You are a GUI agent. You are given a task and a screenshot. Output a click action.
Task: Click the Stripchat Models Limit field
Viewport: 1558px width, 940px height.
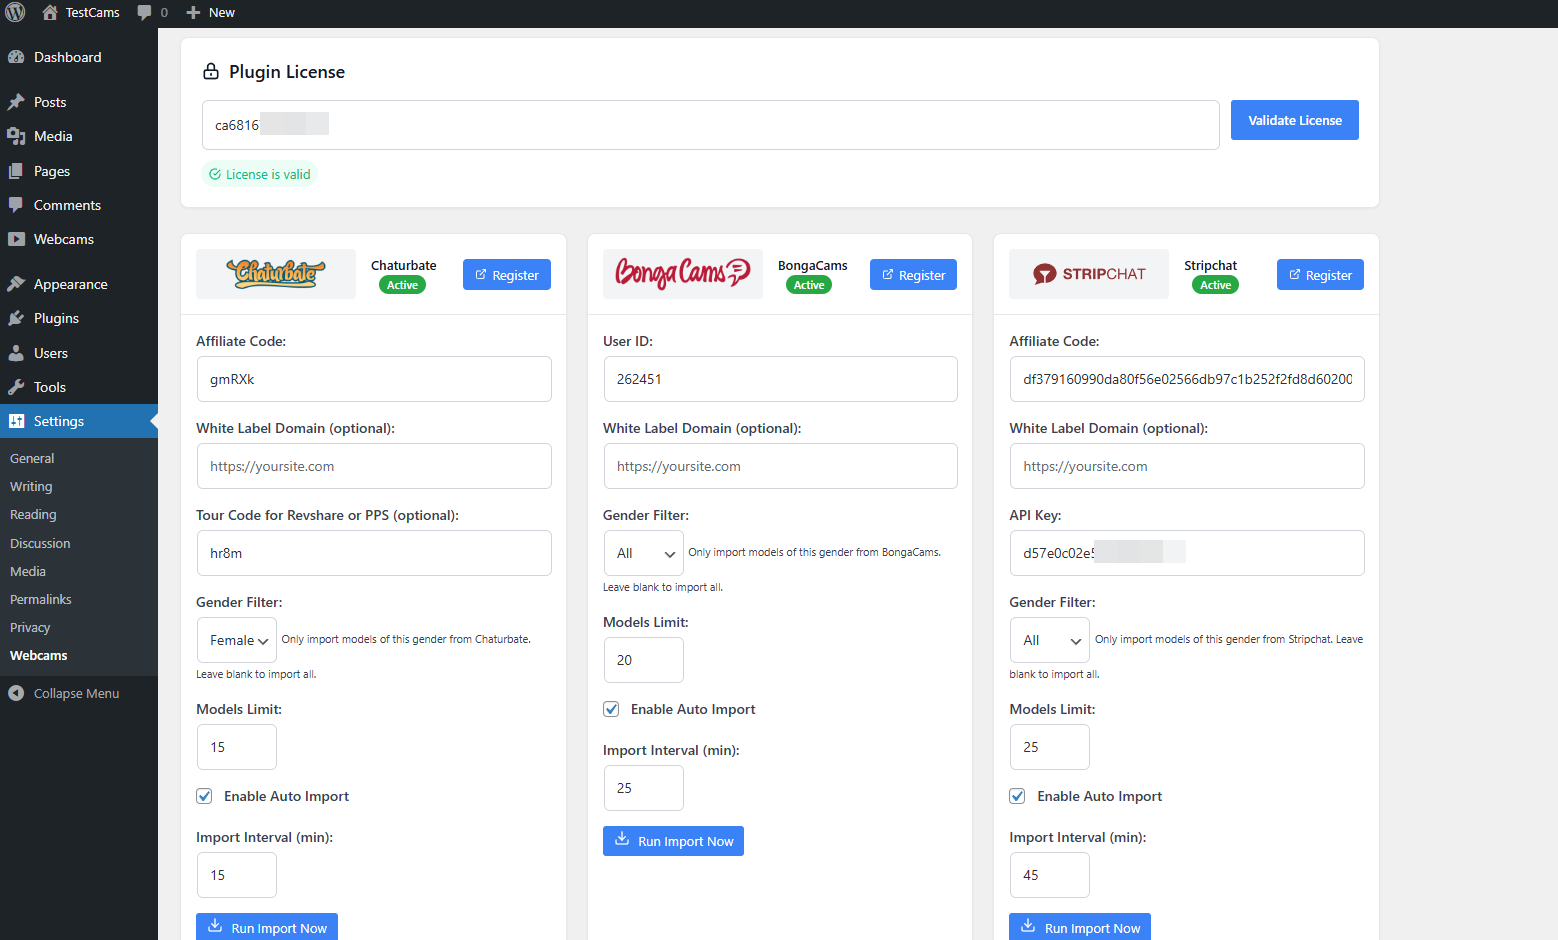tap(1050, 747)
